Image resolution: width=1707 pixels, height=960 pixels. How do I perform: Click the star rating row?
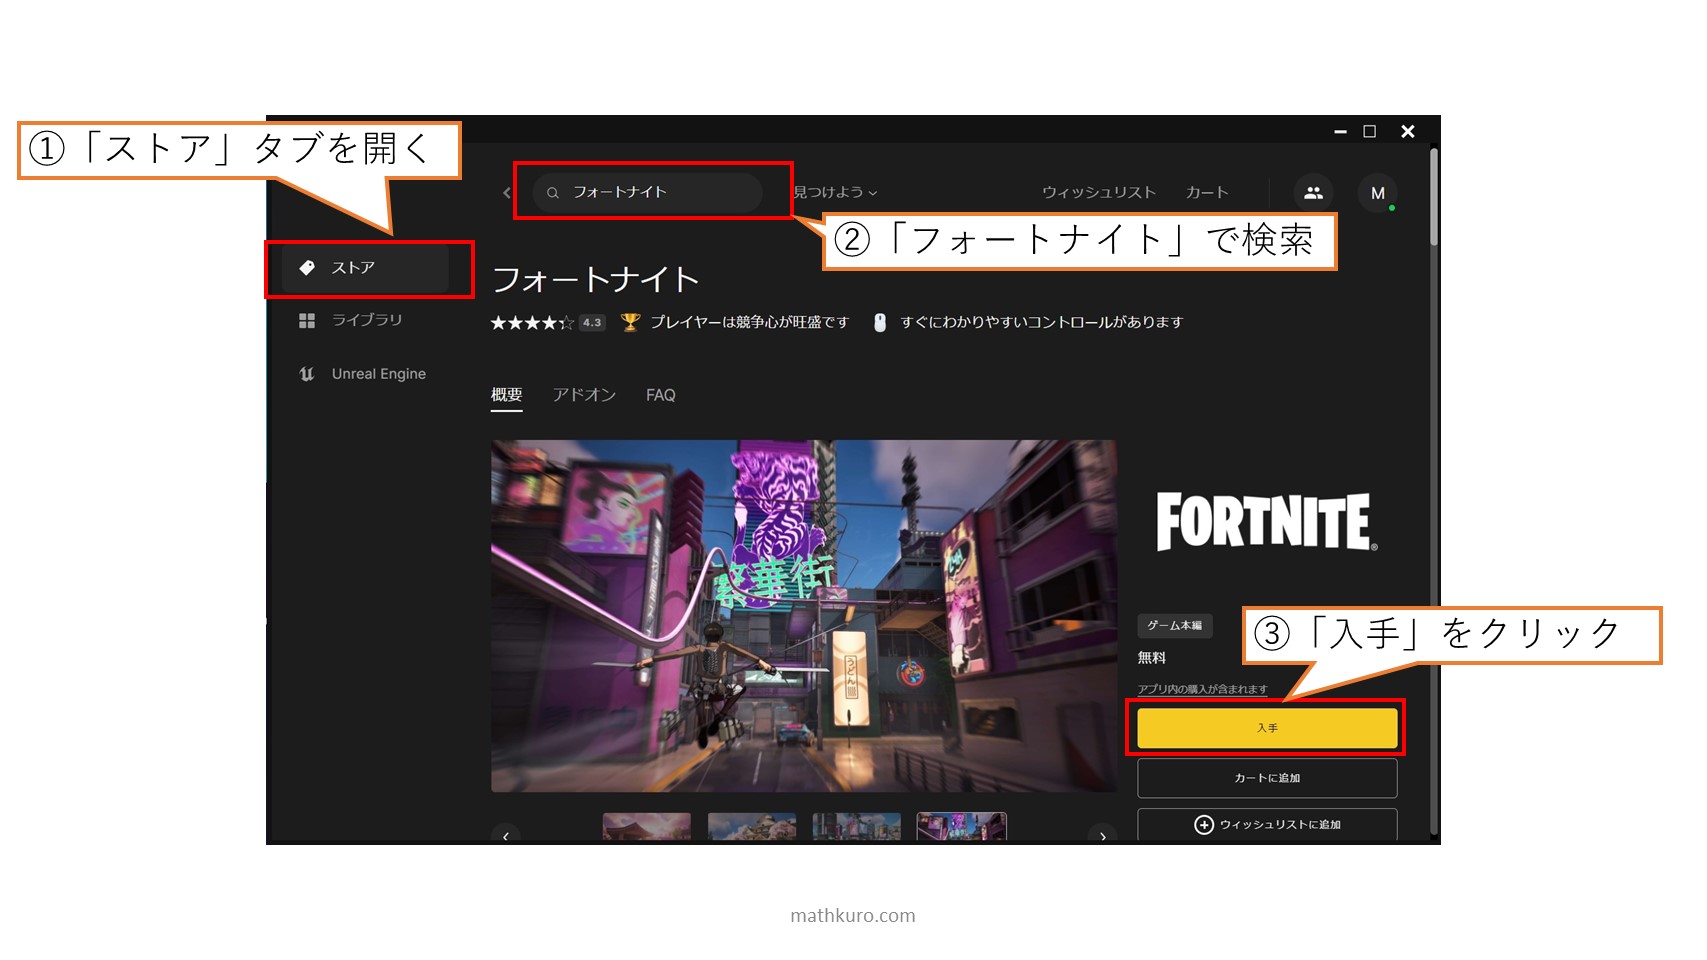532,322
